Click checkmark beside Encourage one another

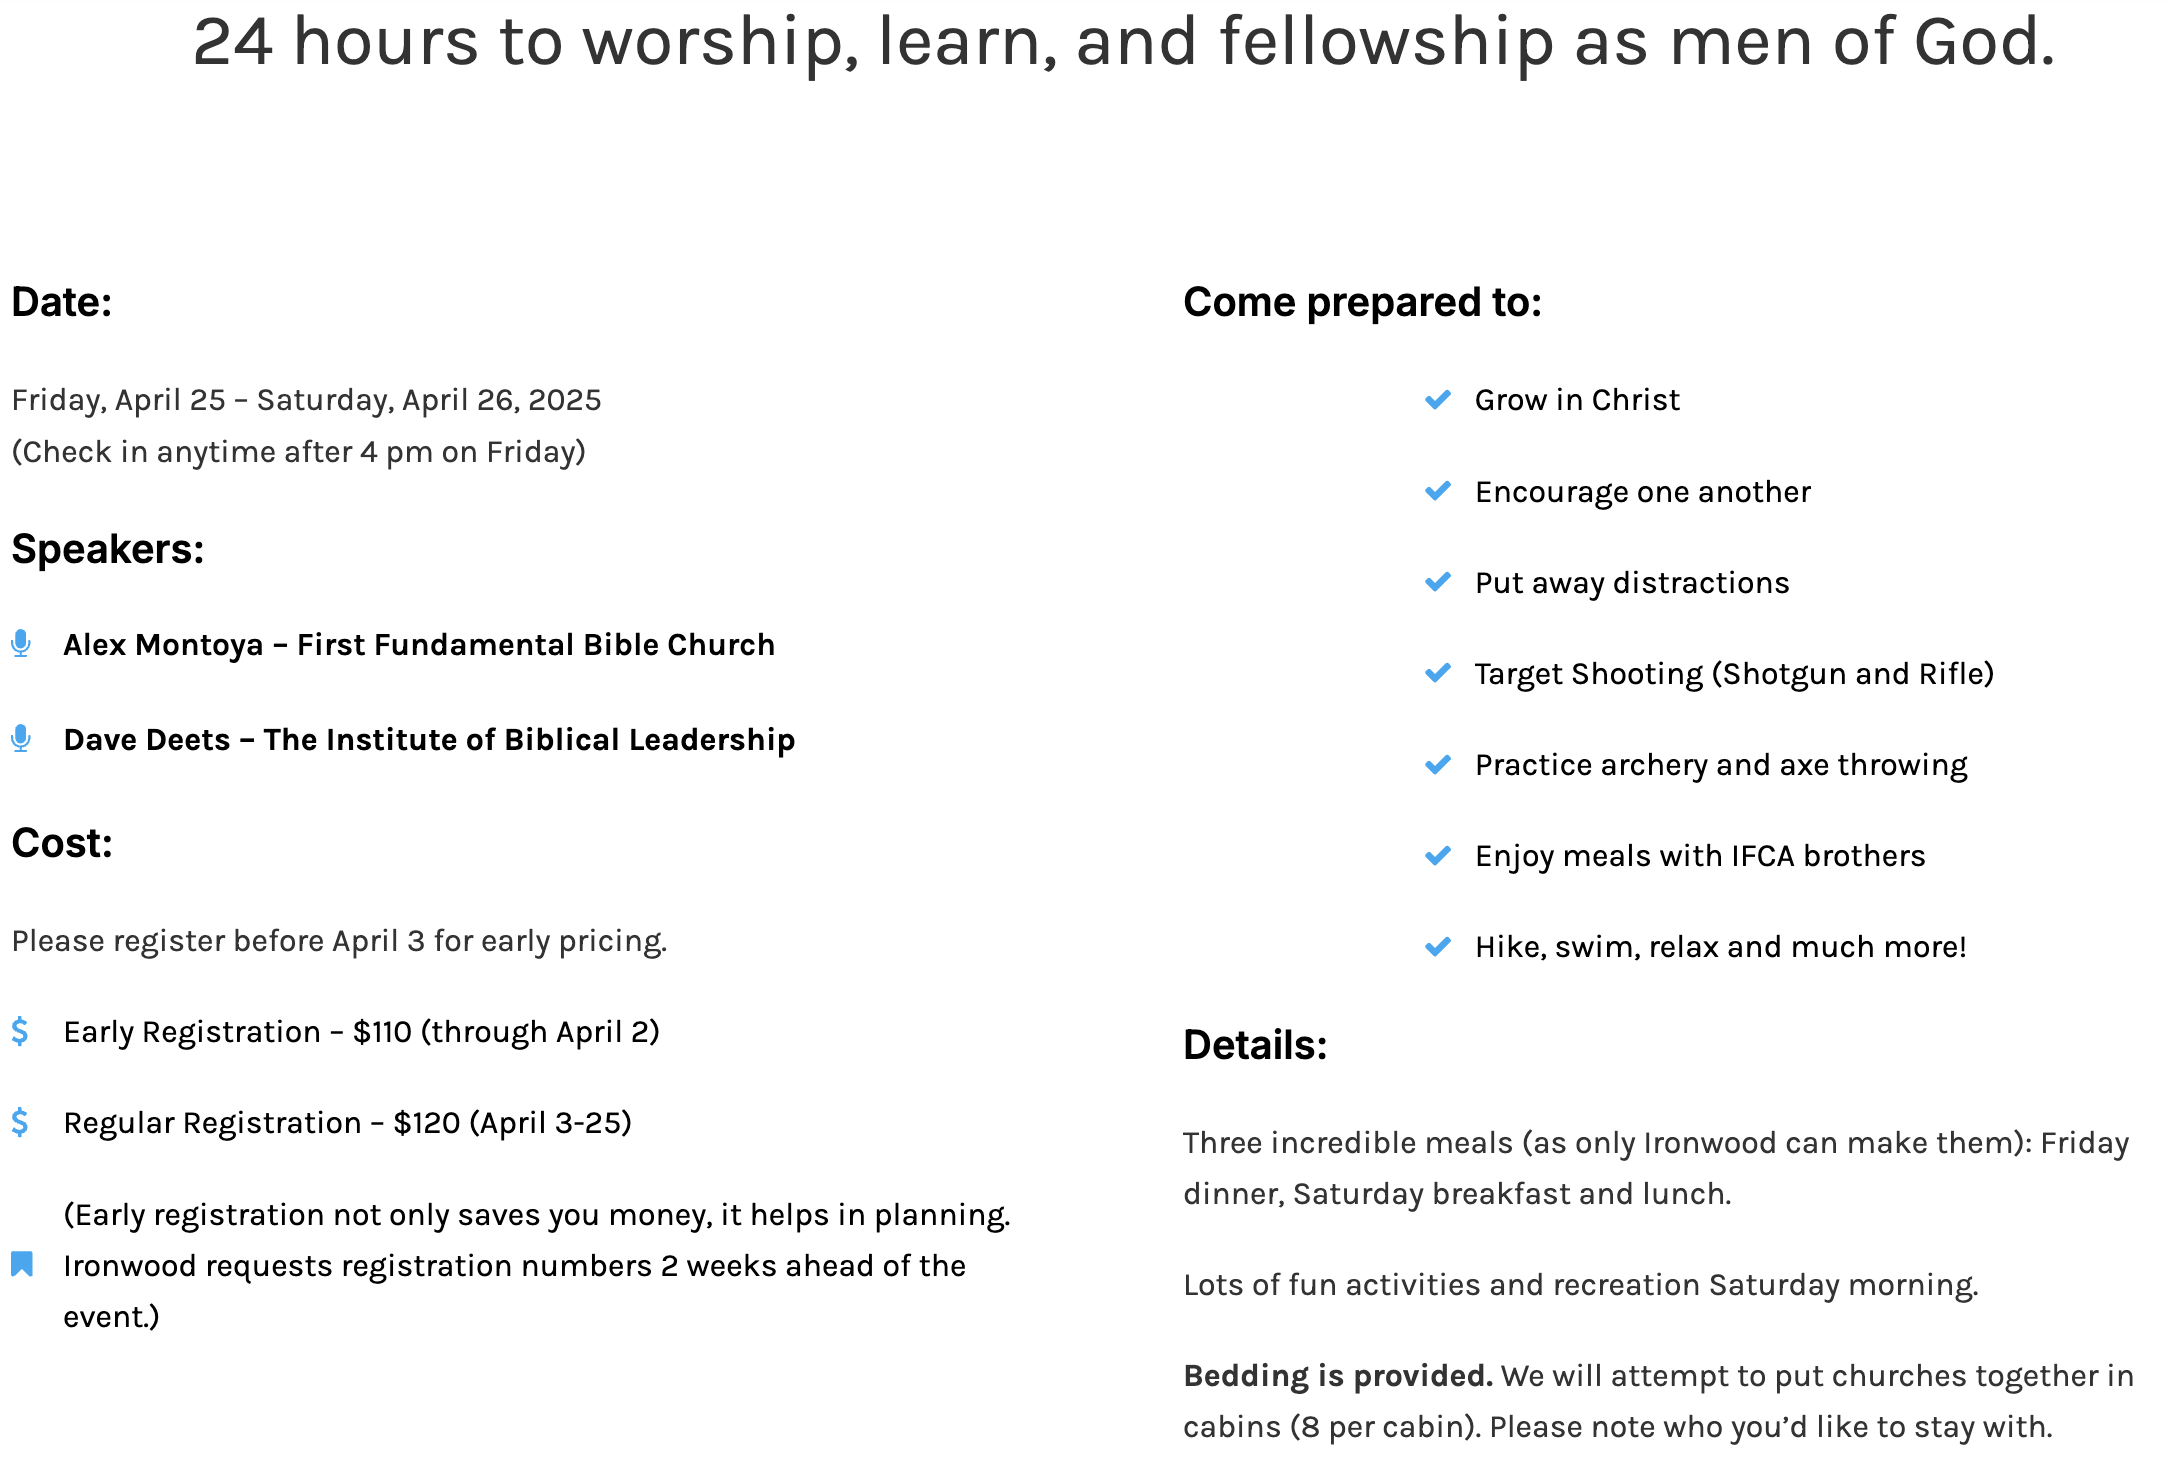[1438, 491]
